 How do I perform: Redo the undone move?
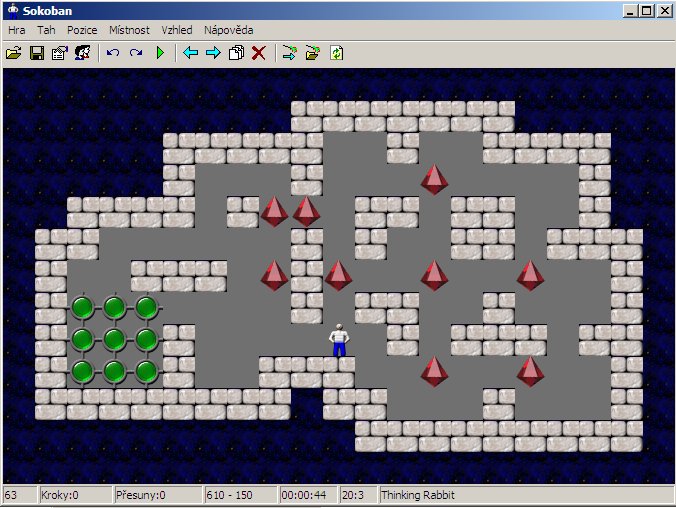click(x=136, y=53)
